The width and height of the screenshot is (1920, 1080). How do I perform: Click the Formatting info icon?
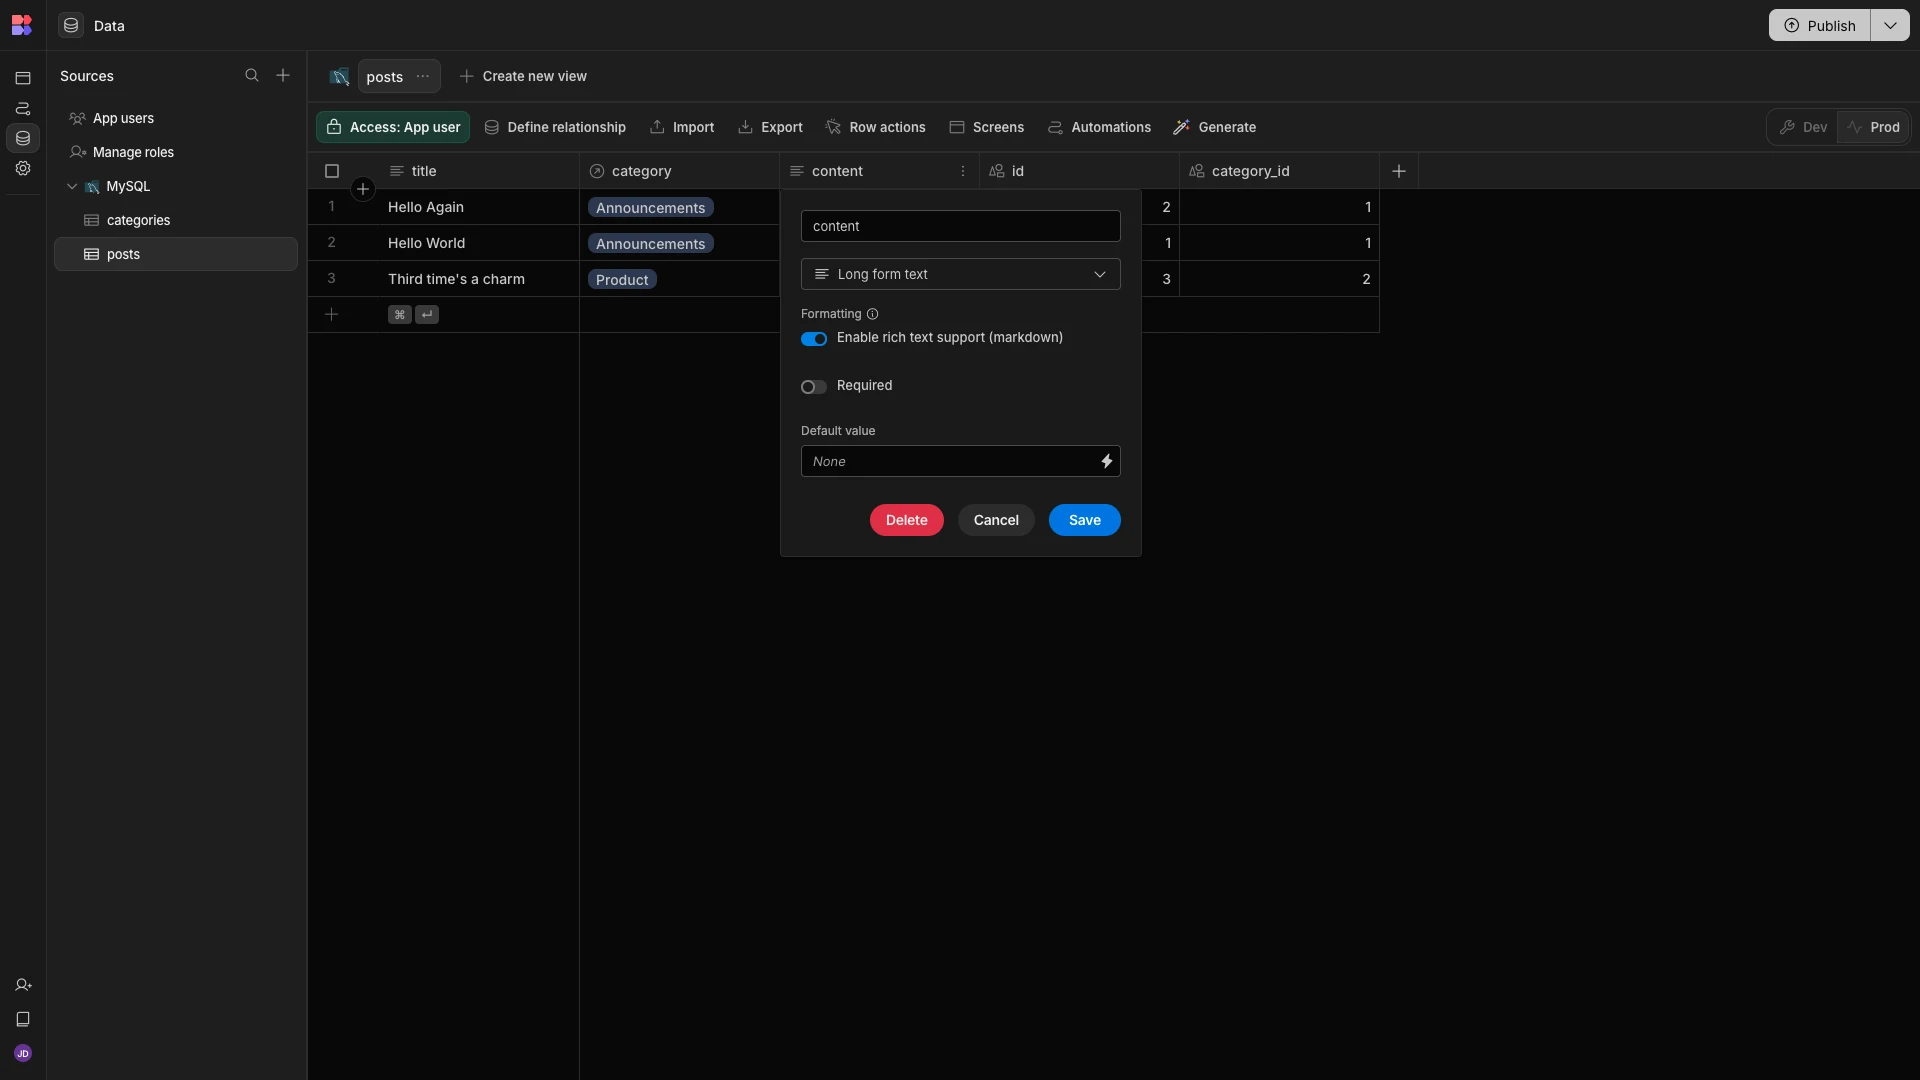coord(872,314)
